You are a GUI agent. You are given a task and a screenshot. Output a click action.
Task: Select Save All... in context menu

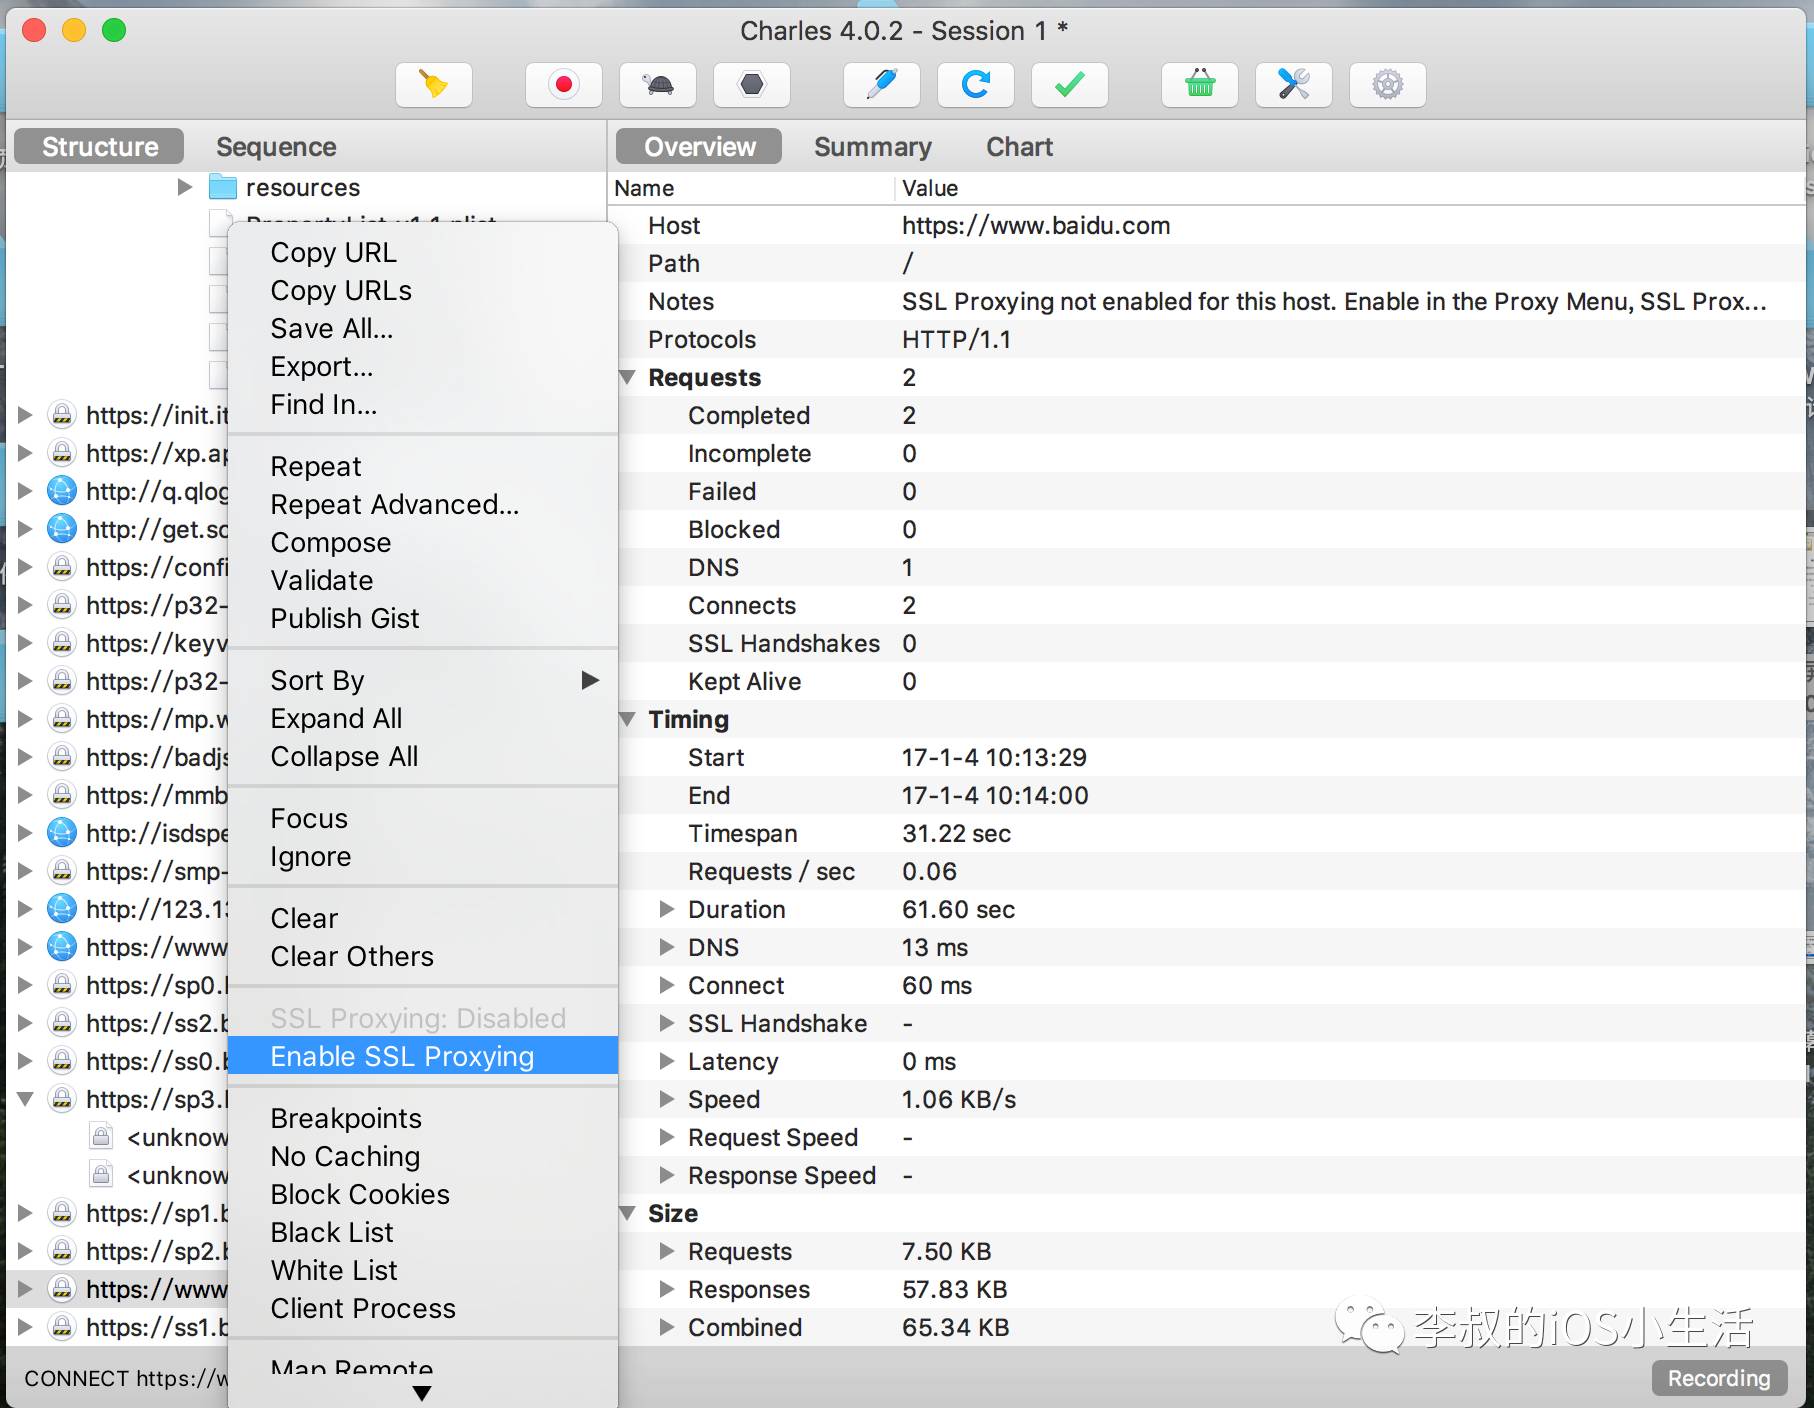click(x=423, y=329)
